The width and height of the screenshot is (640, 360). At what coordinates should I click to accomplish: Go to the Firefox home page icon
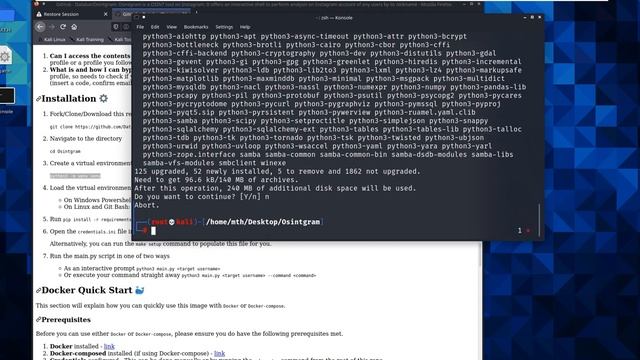74,27
